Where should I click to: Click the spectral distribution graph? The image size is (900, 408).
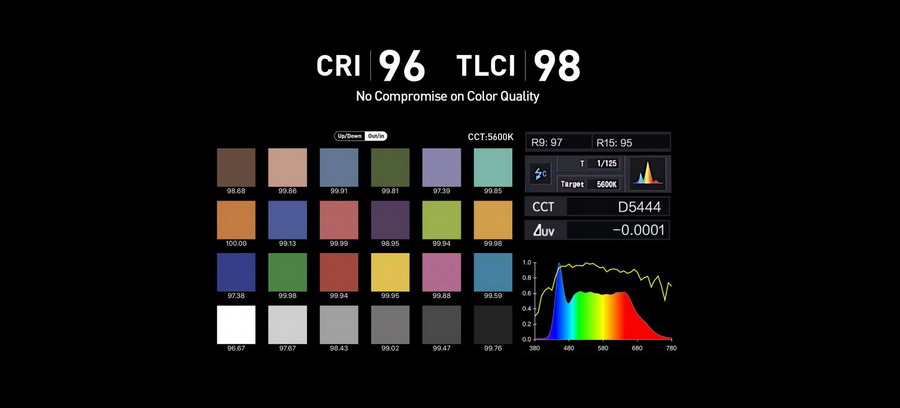(598, 302)
